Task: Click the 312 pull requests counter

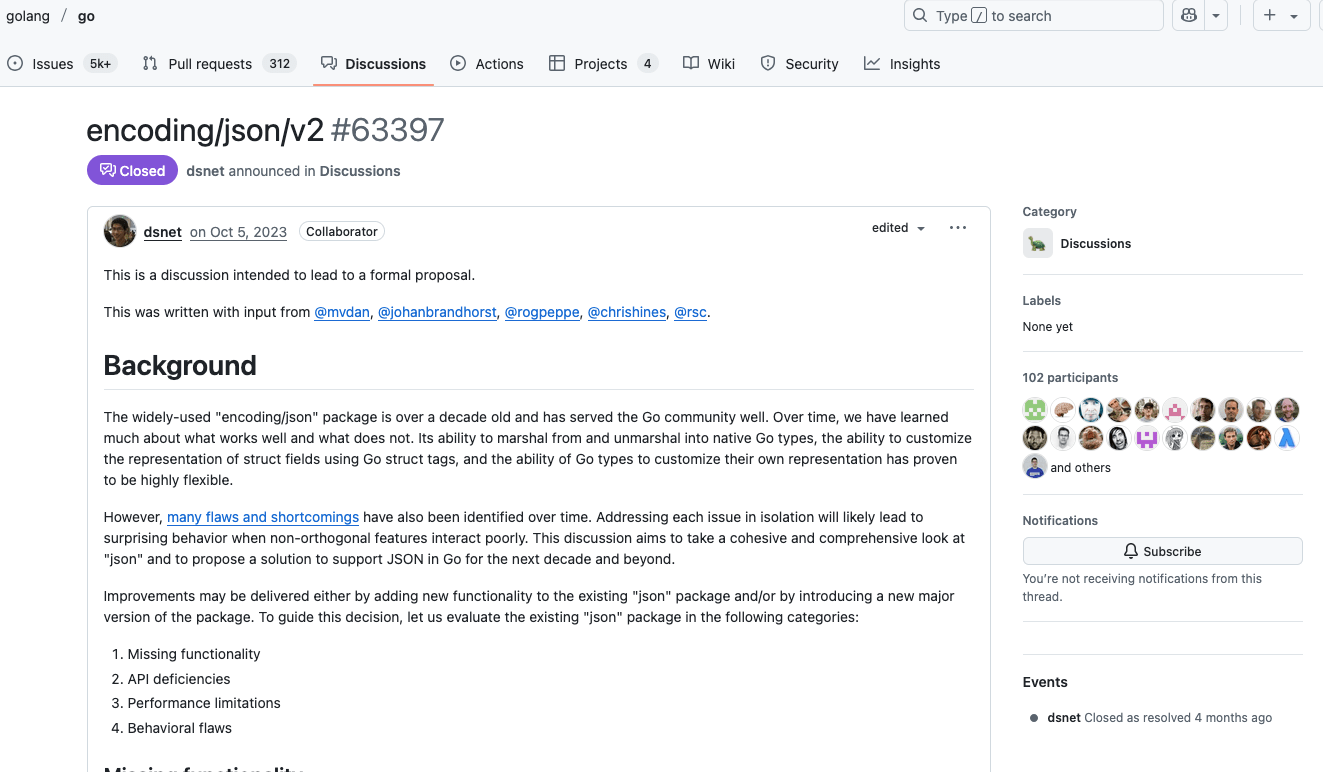Action: (x=279, y=64)
